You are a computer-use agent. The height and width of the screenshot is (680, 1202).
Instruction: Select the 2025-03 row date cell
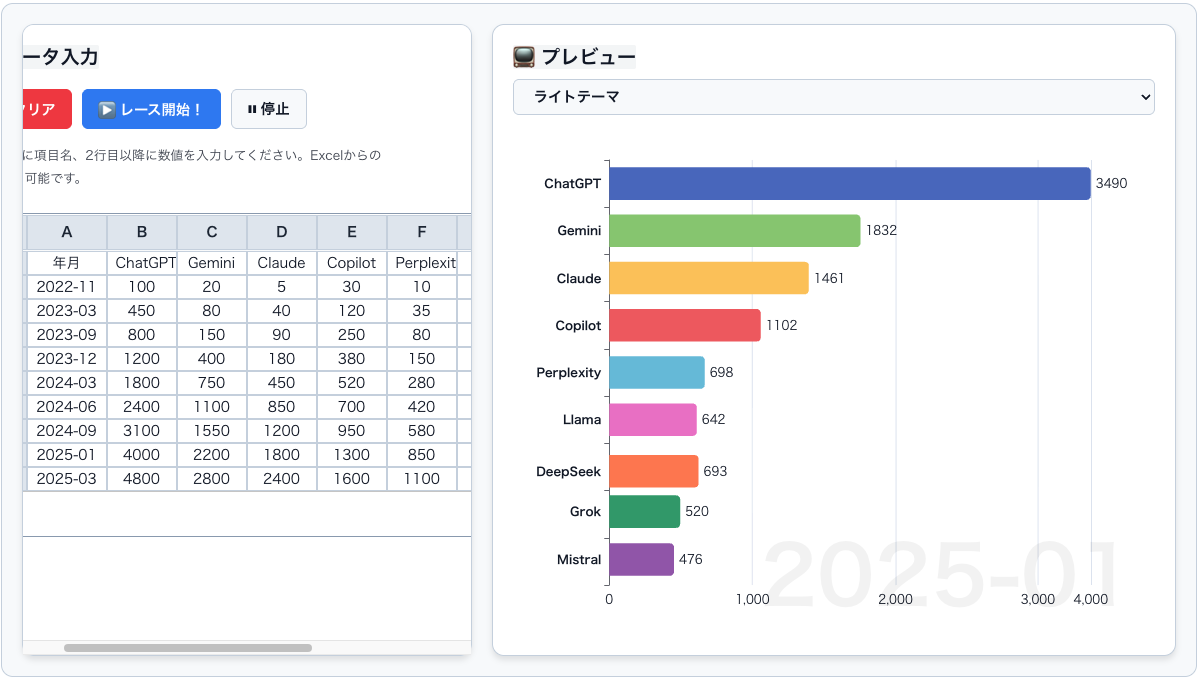click(67, 479)
